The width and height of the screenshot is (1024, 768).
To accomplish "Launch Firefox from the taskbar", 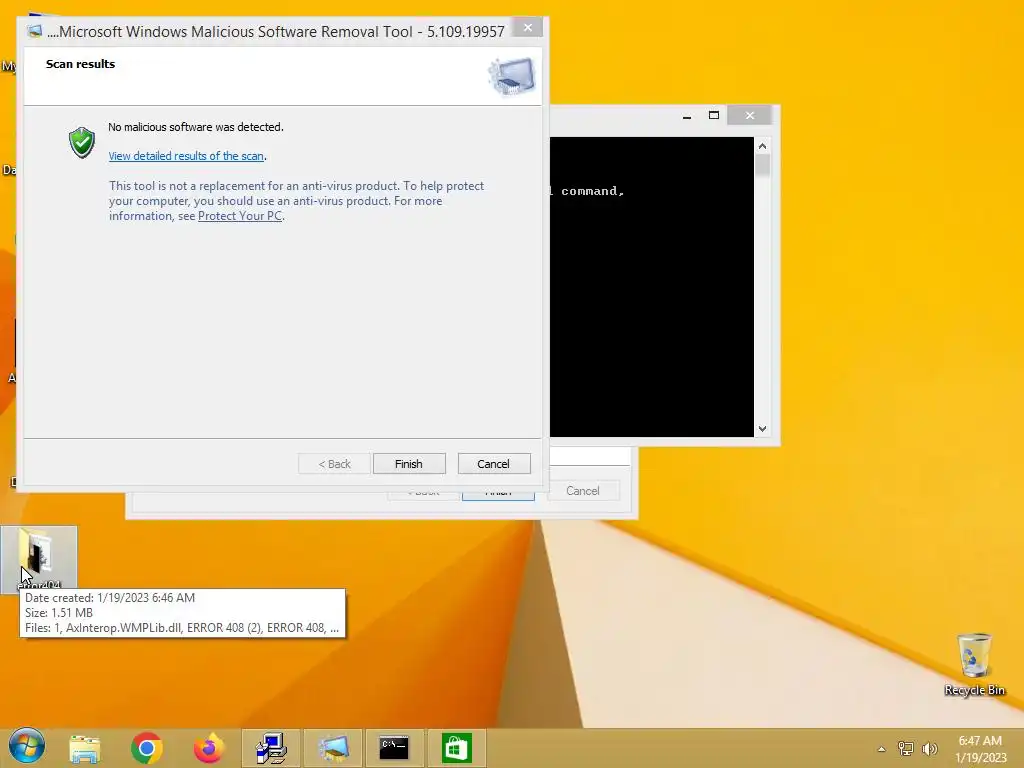I will (209, 748).
